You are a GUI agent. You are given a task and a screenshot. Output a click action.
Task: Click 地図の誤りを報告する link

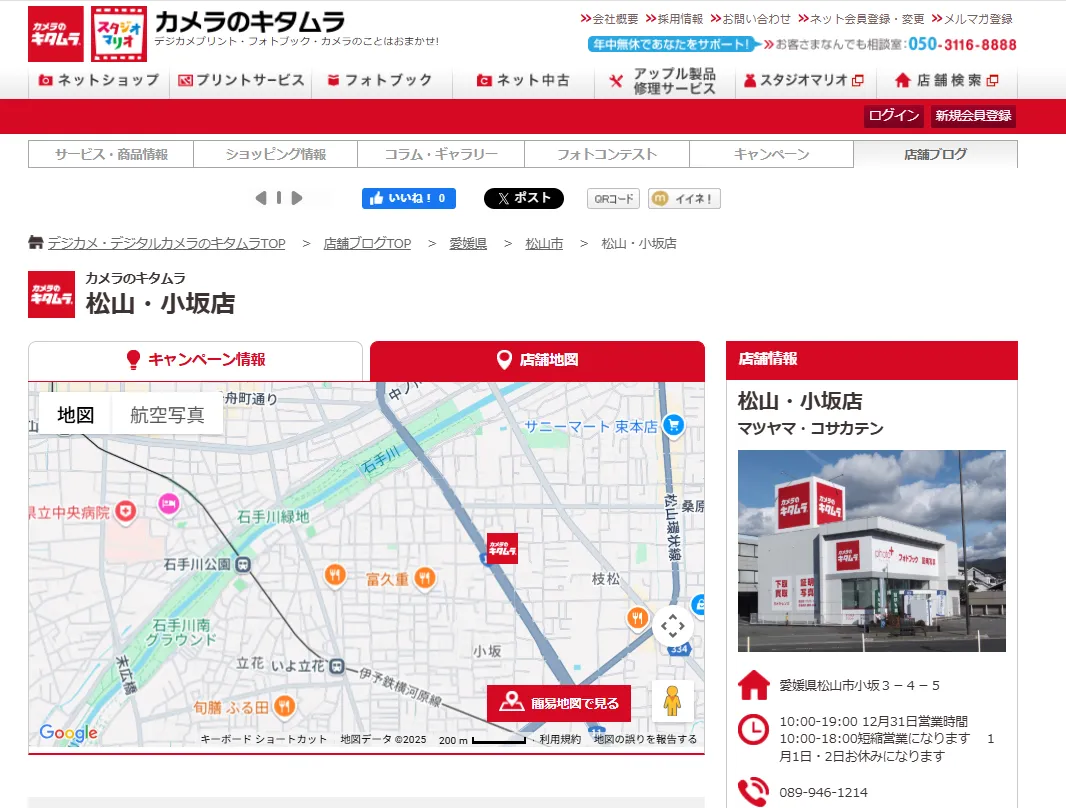point(645,739)
